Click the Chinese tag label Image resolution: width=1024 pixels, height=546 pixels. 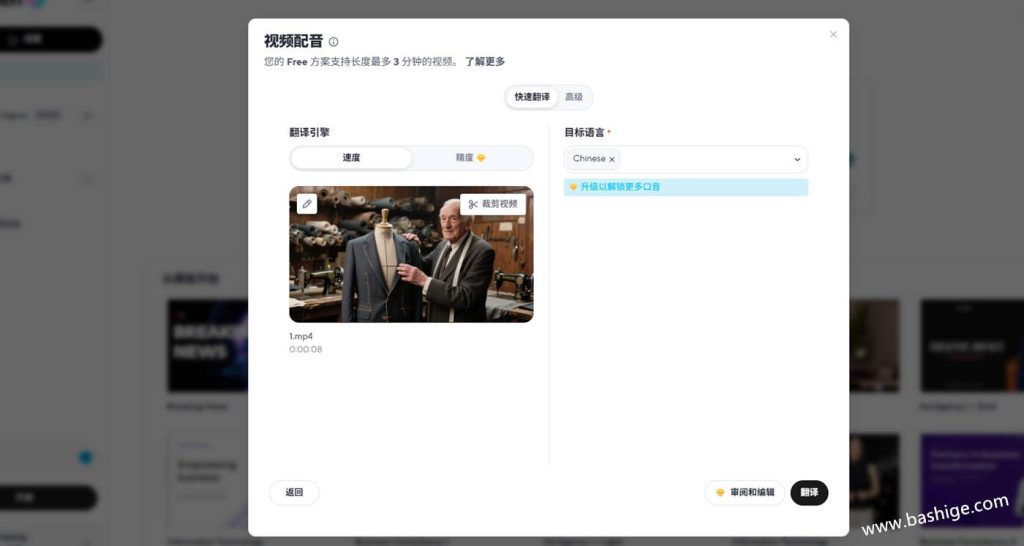click(589, 159)
